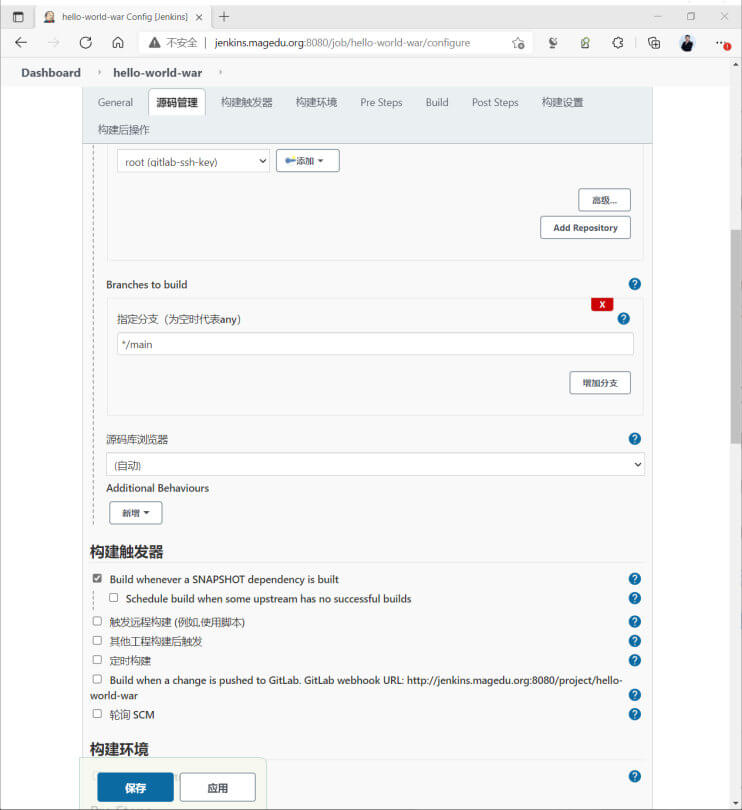Switch to the Build tab
The image size is (742, 810).
(437, 102)
